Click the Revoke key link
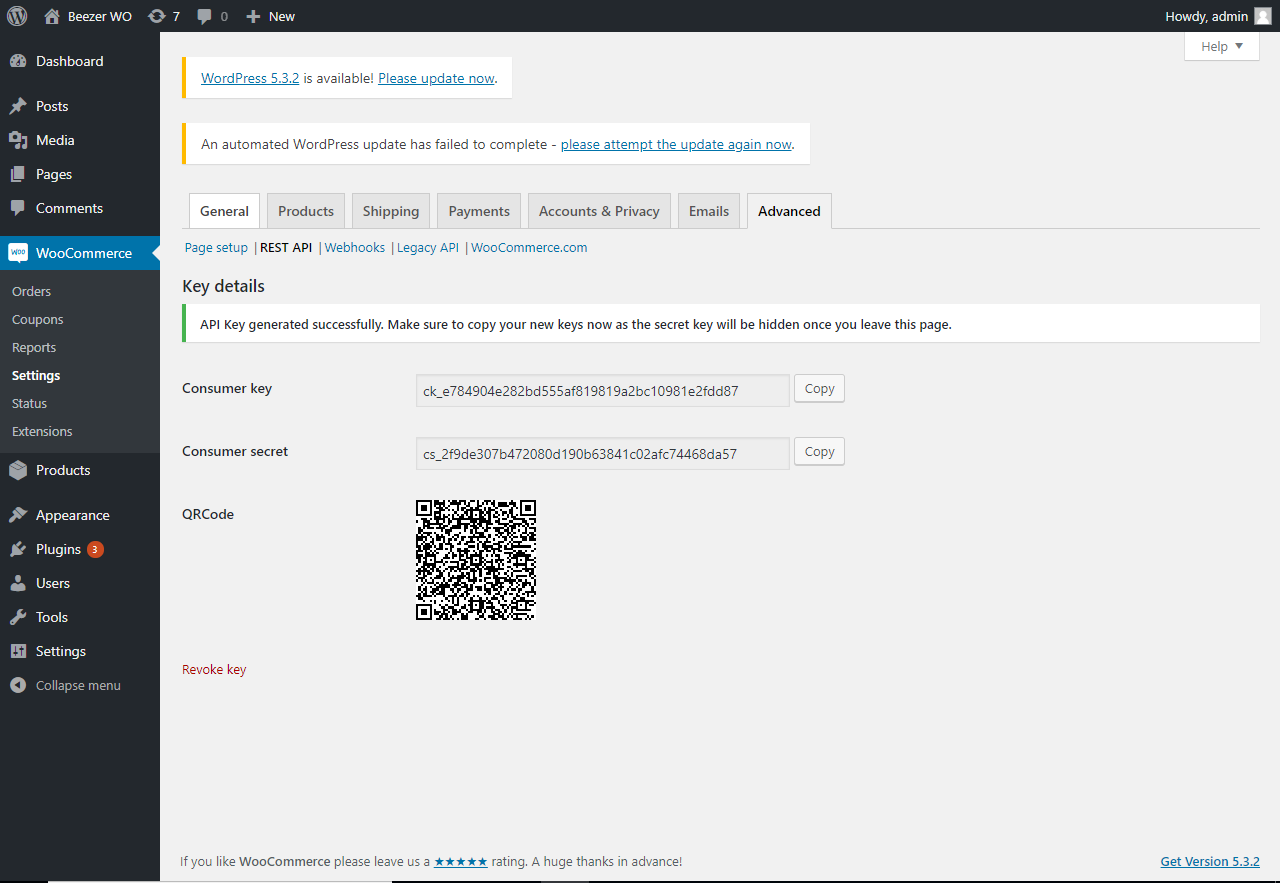This screenshot has height=883, width=1280. coord(214,669)
